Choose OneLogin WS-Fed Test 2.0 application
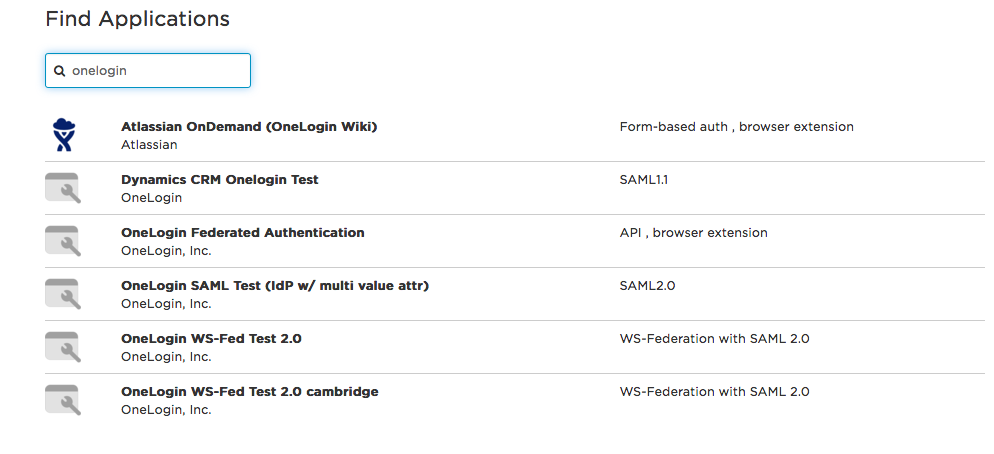This screenshot has height=454, width=994. click(x=211, y=339)
